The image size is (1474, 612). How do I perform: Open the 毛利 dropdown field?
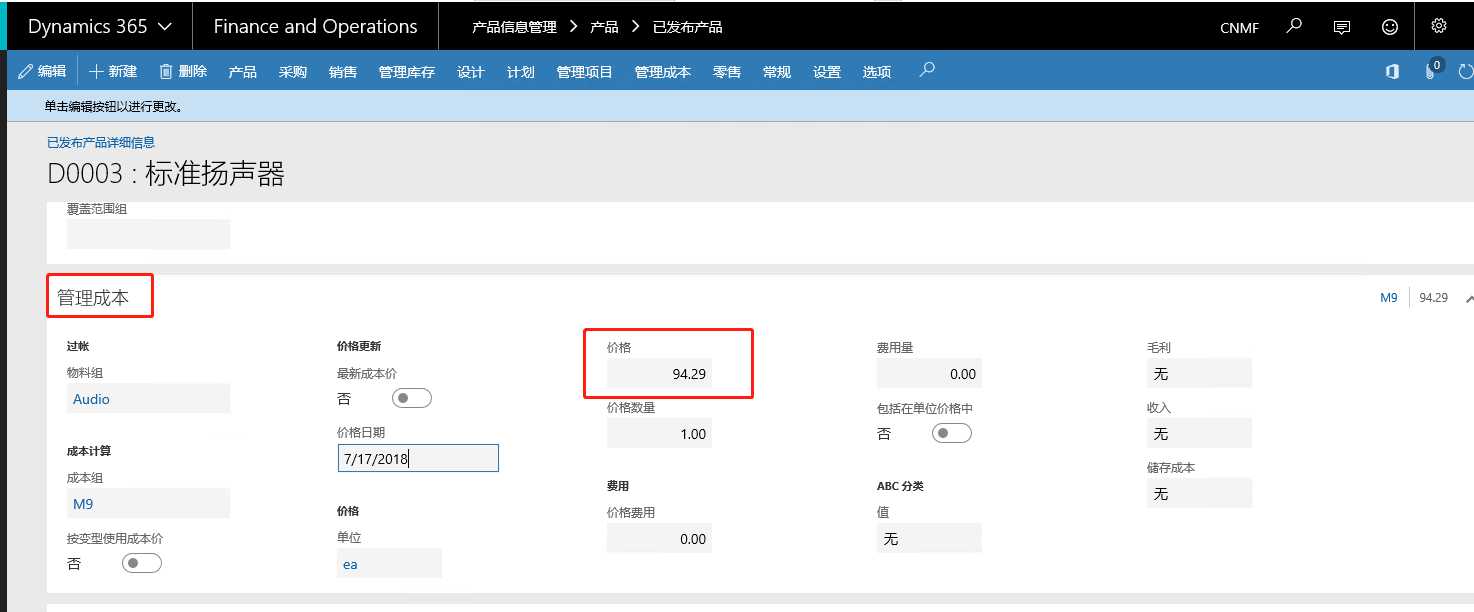click(1199, 374)
